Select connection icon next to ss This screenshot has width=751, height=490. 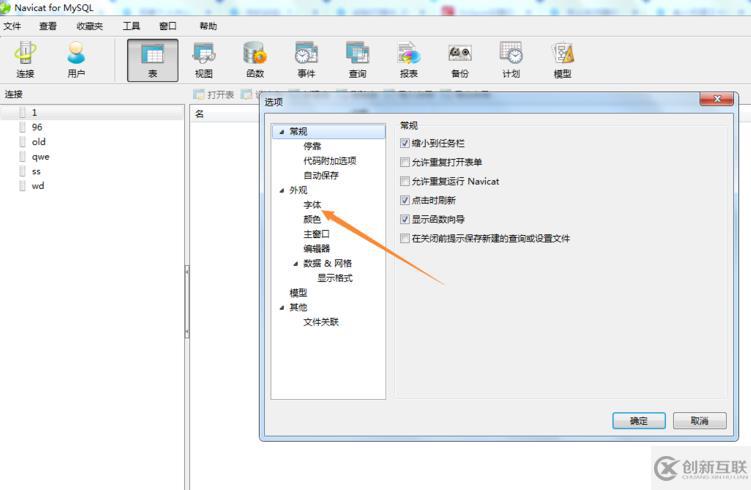coord(23,171)
